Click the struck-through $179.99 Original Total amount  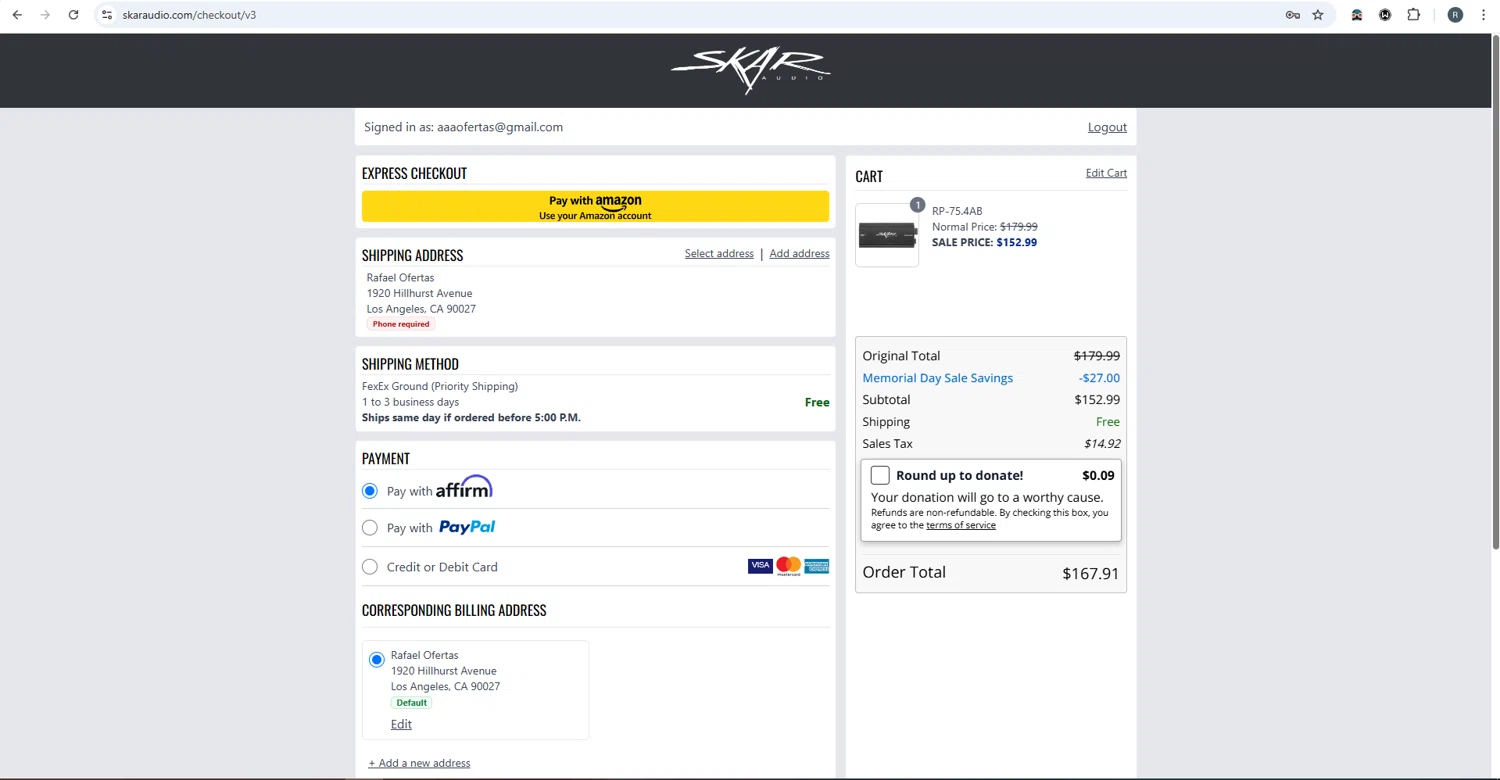1097,356
